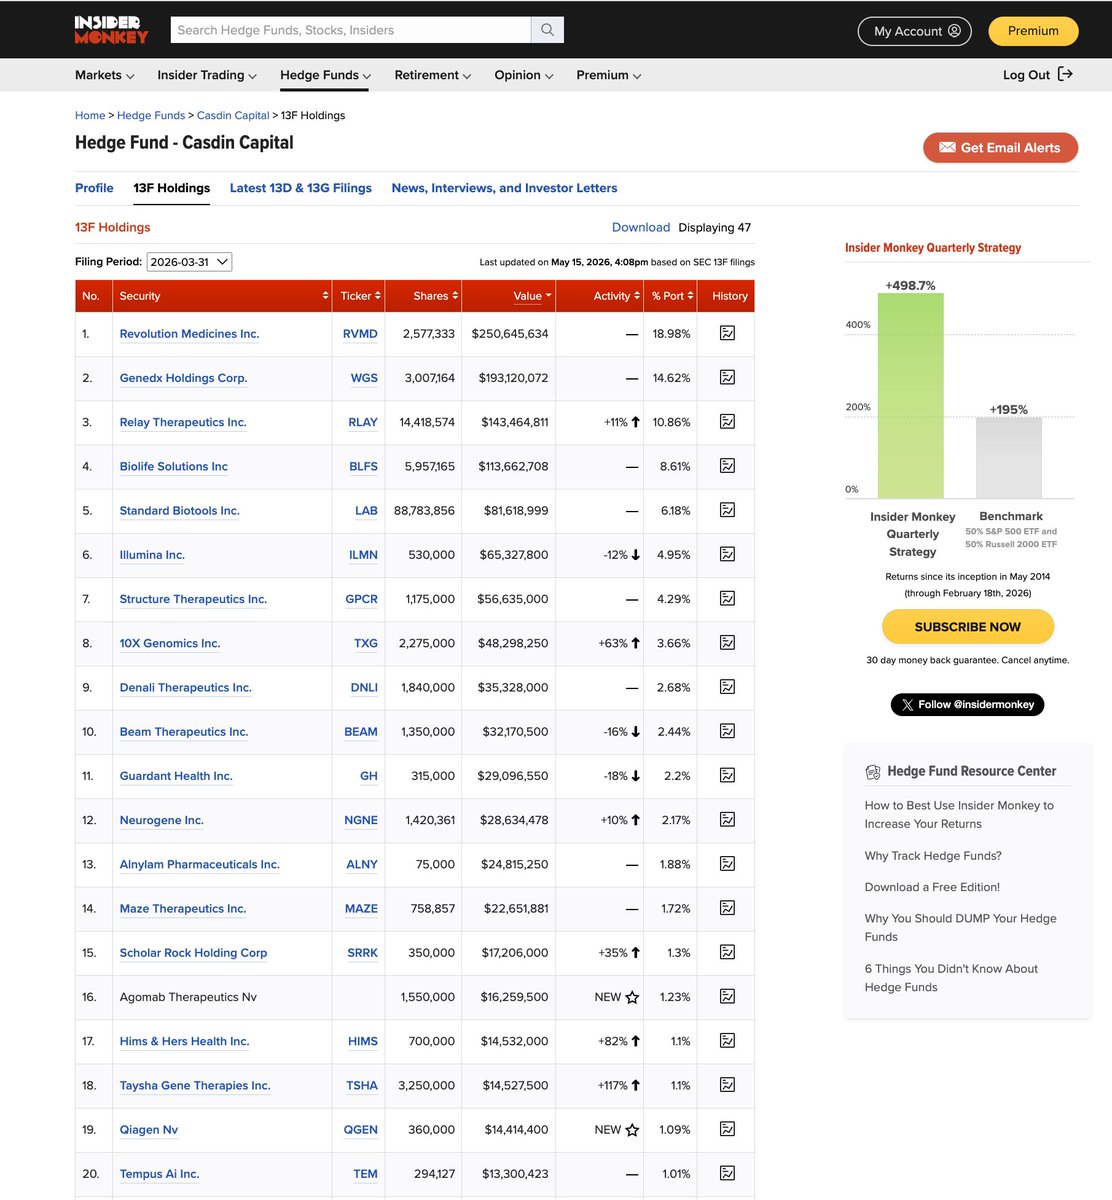Image resolution: width=1112 pixels, height=1200 pixels.
Task: Expand the Hedge Funds menu
Action: click(325, 75)
